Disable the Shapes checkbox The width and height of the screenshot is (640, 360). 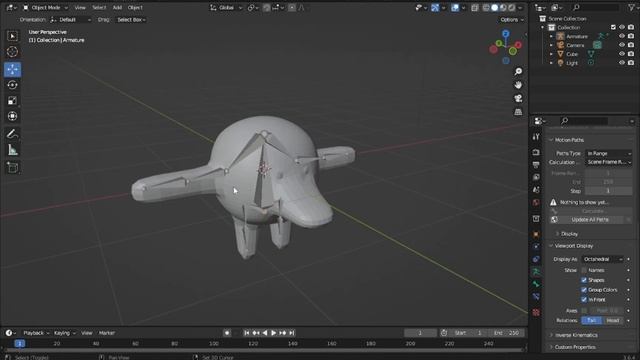[x=584, y=280]
